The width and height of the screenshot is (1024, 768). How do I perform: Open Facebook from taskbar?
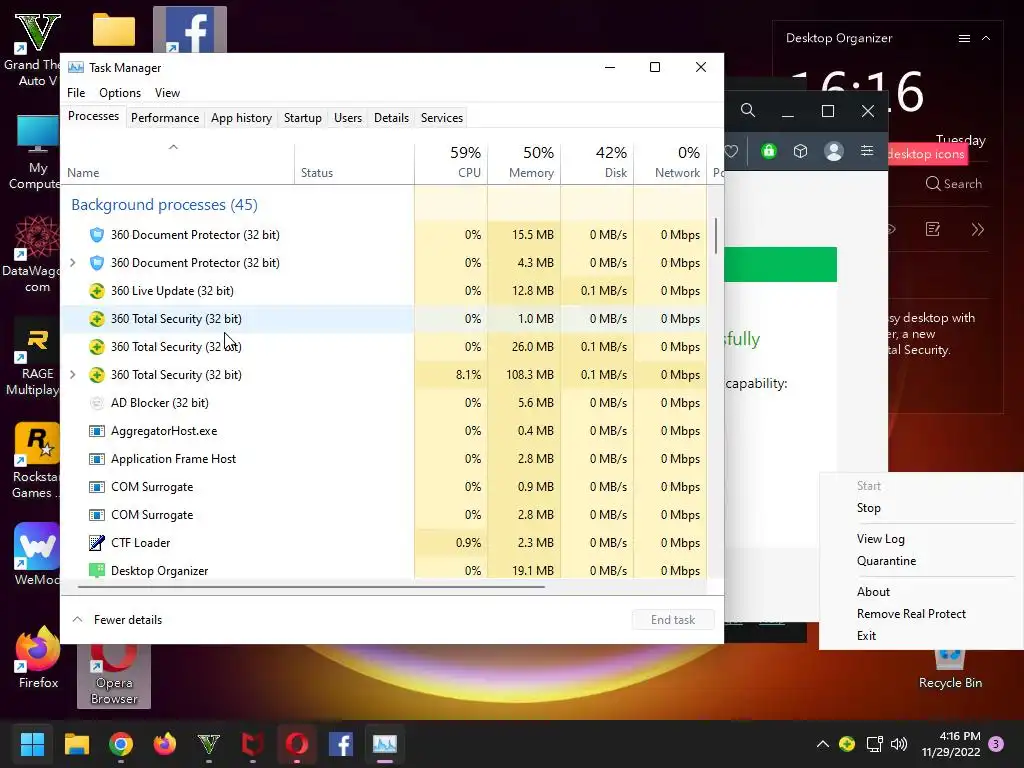pyautogui.click(x=341, y=744)
